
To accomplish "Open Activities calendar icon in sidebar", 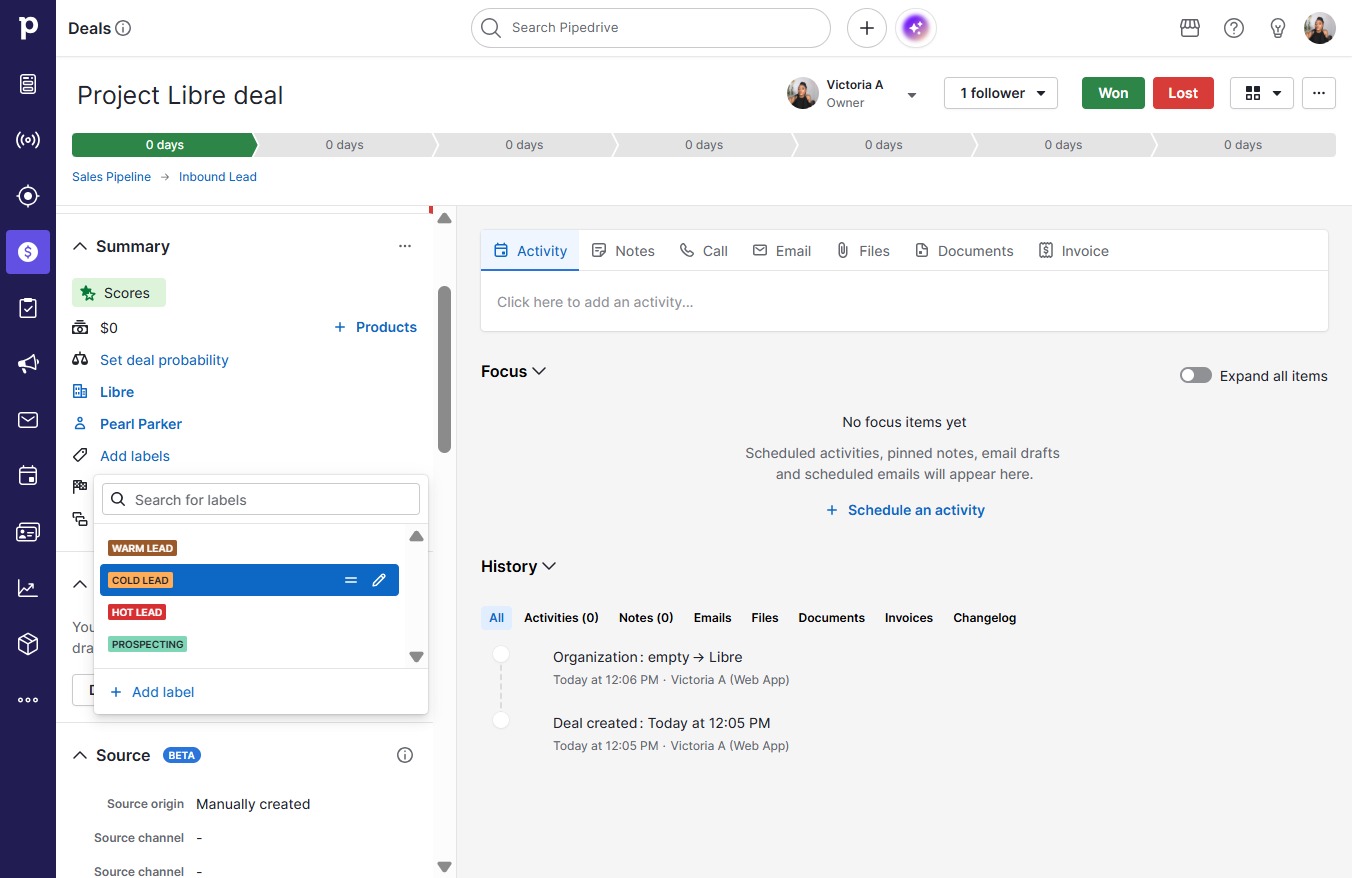I will tap(28, 476).
